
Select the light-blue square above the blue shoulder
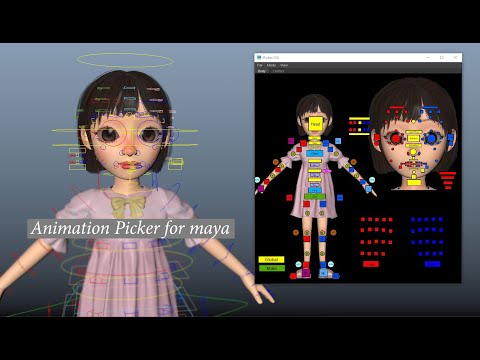tap(338, 141)
